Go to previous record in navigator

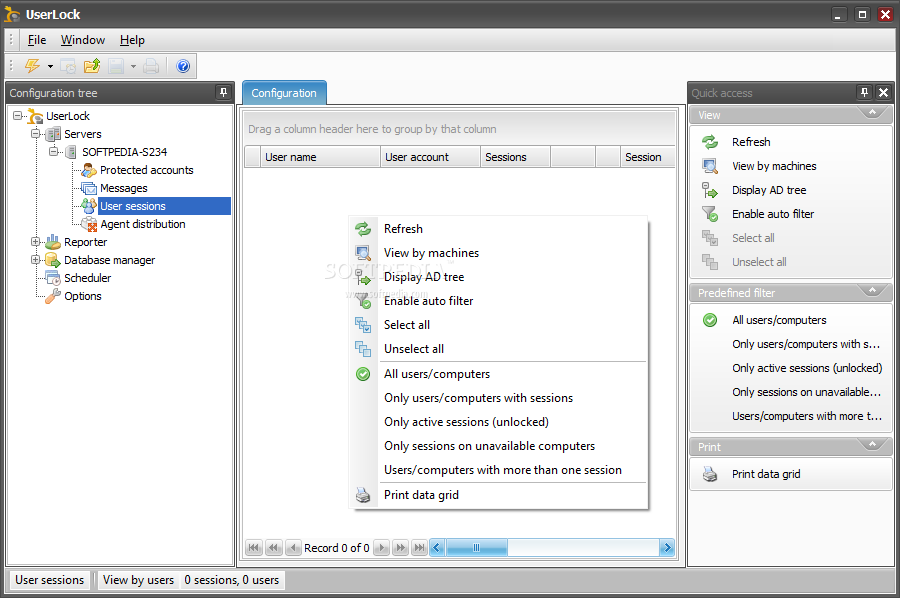tap(293, 547)
